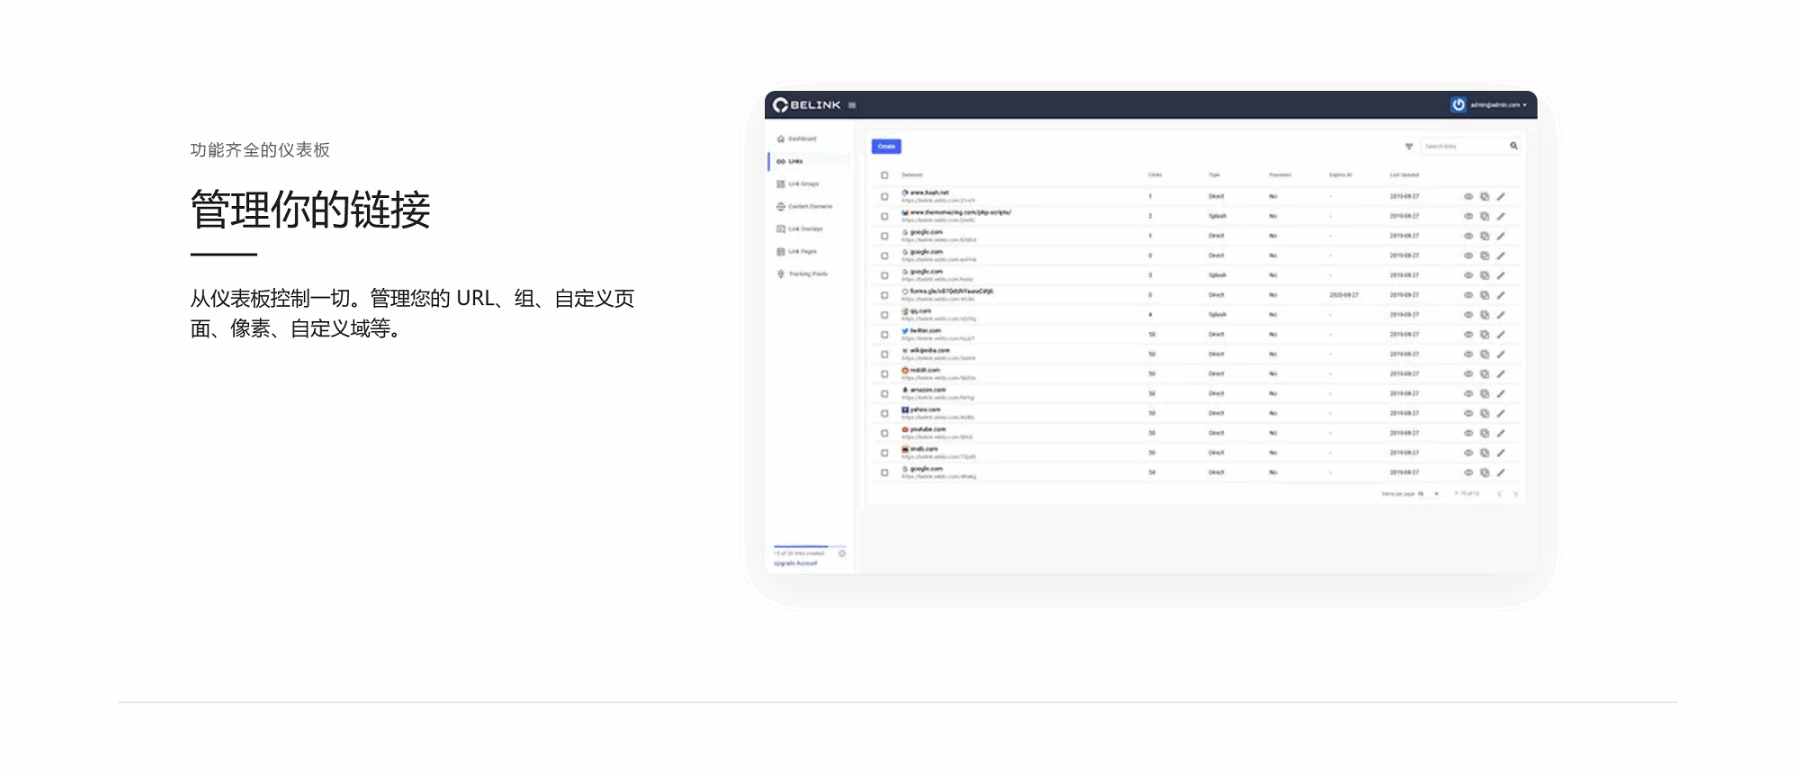
Task: Go to next page with right chevron
Action: coord(1516,494)
